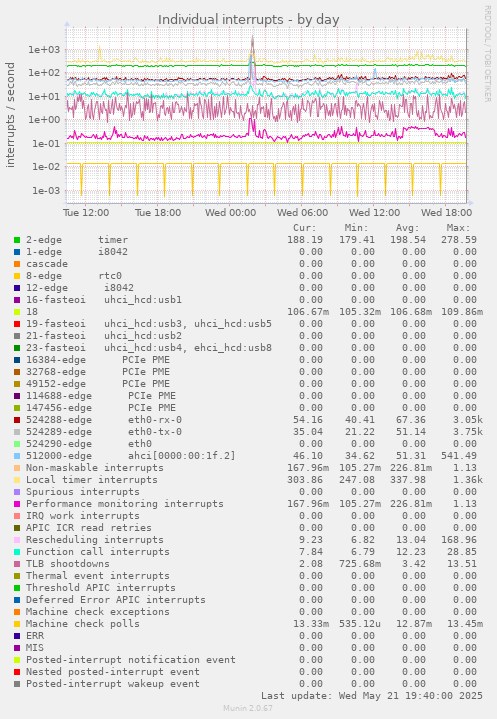
Task: Click the TLB shootdowns legend swatch
Action: pyautogui.click(x=17, y=564)
